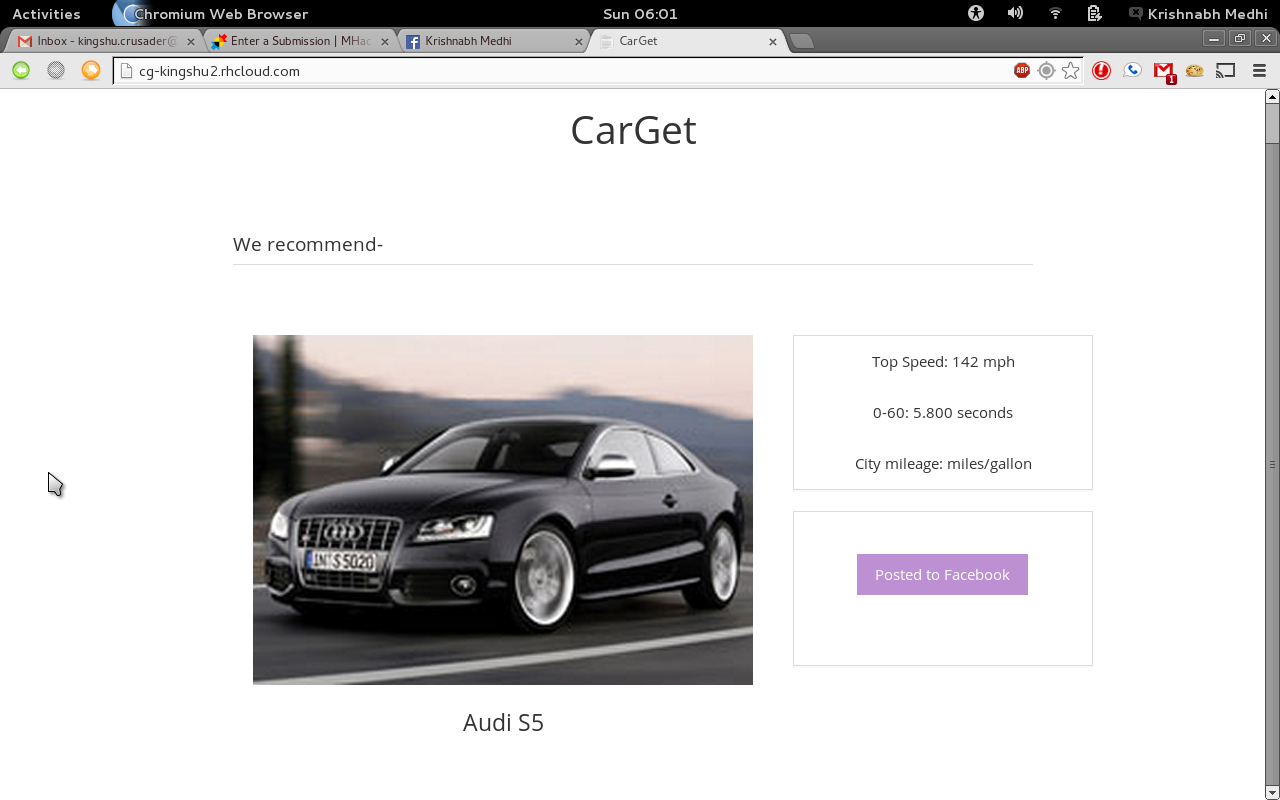The image size is (1280, 800).
Task: Open the cookie extension icon
Action: (1194, 70)
